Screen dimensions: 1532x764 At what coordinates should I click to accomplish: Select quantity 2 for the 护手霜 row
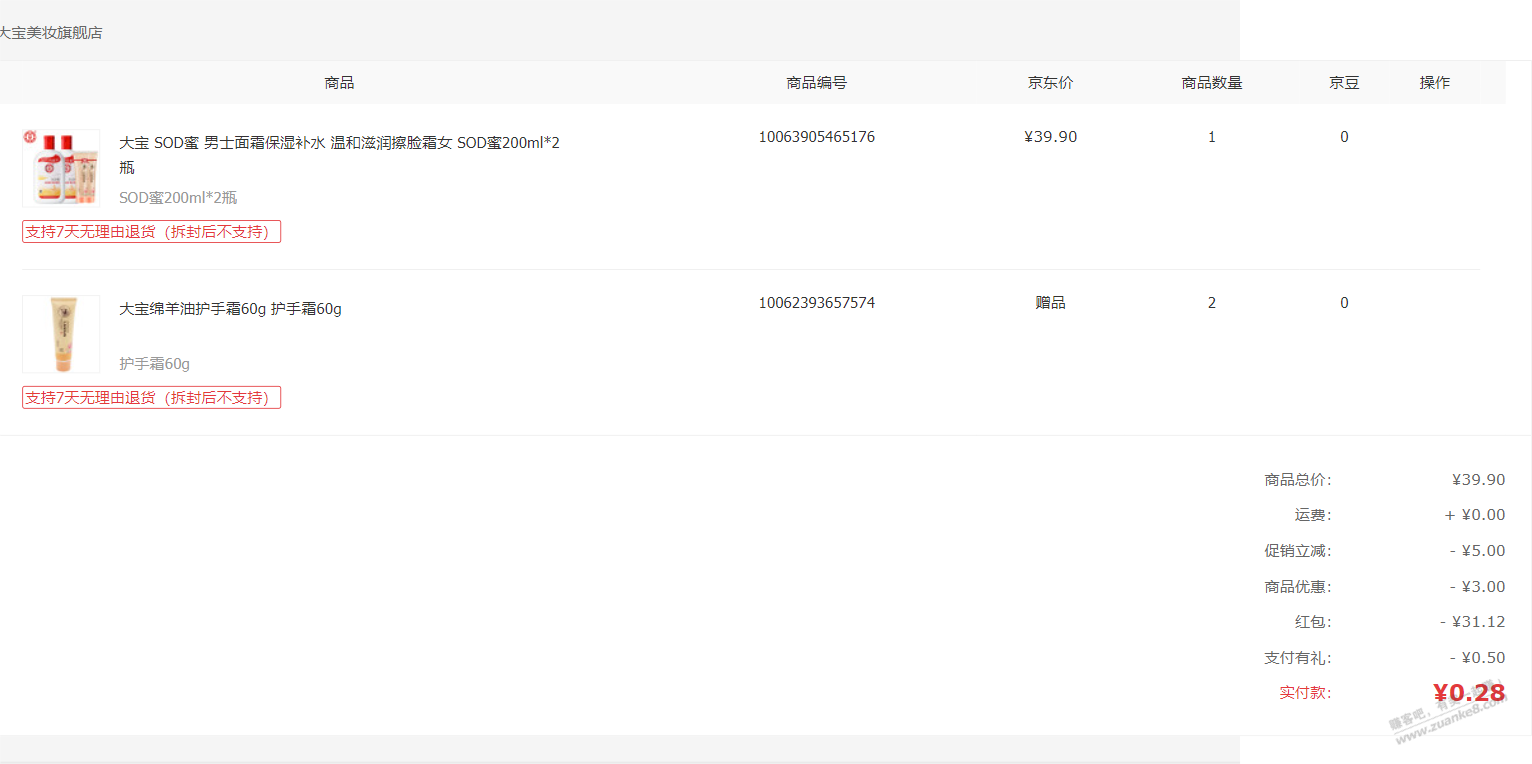click(1212, 303)
